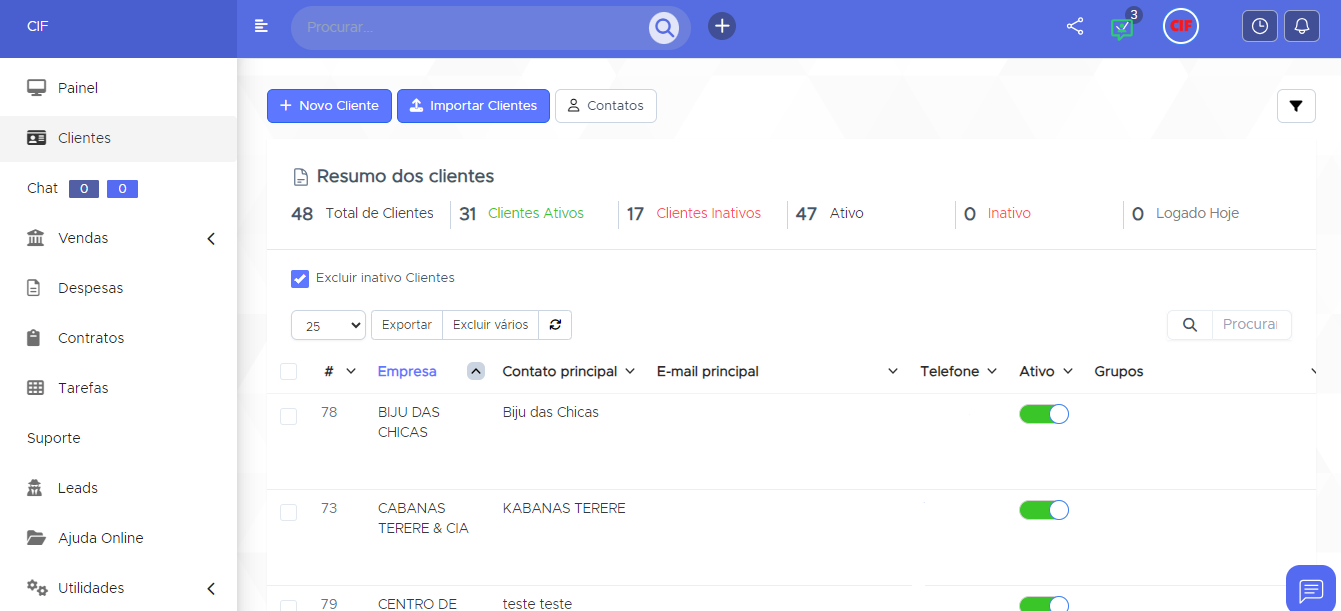Select the checkbox for CABANAS TERERE row
1341x611 pixels.
(x=289, y=512)
